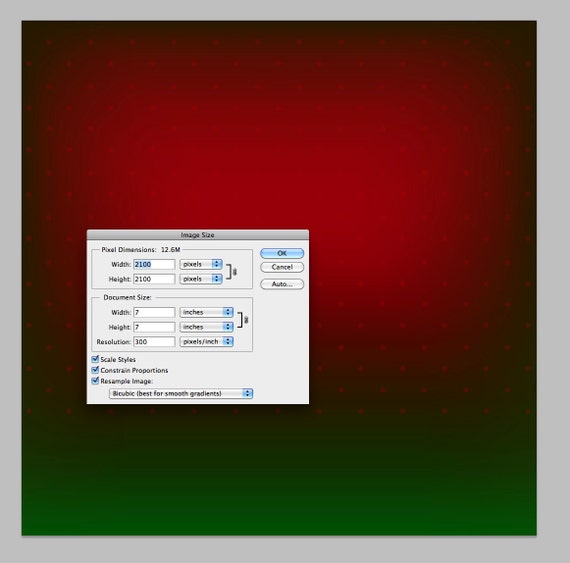Toggle the Scale Styles checkbox
Screen dimensions: 570x563
click(95, 359)
